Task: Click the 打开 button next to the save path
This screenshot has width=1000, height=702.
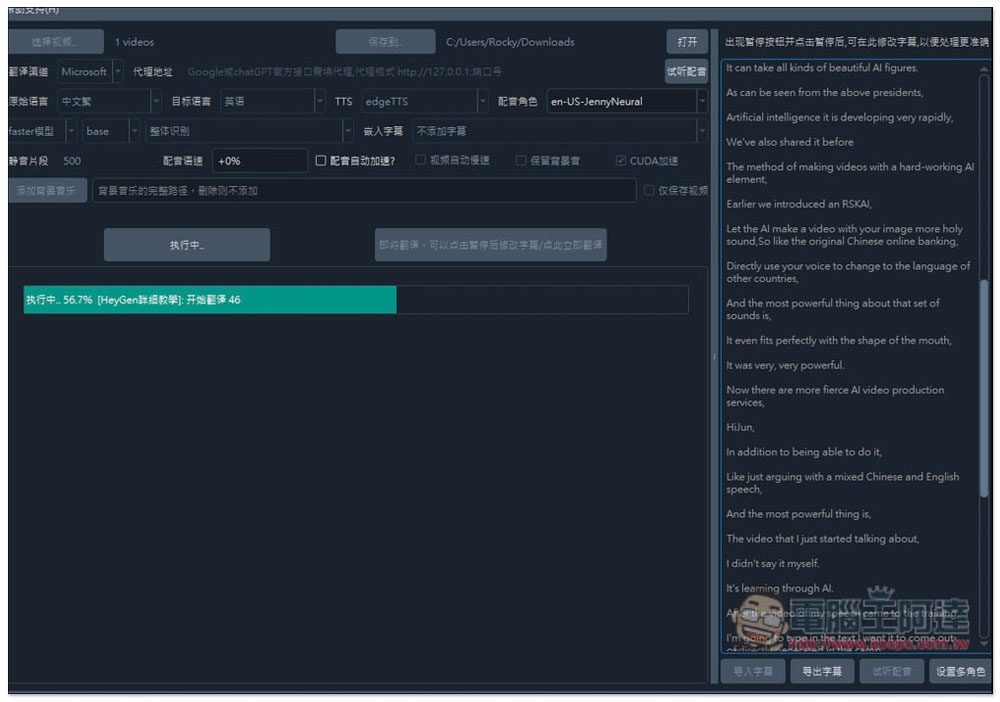Action: click(687, 42)
